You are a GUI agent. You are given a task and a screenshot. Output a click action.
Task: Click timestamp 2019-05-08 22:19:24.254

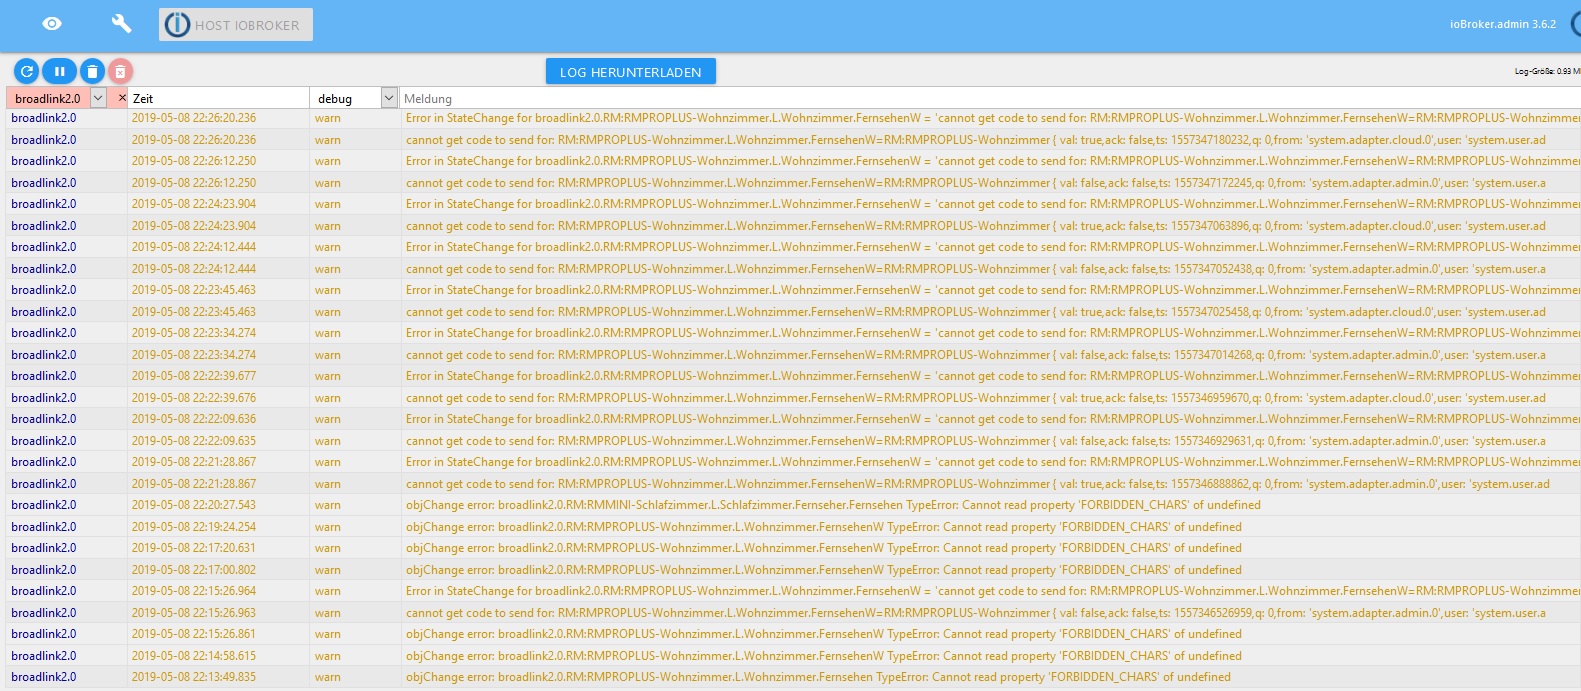tap(194, 527)
